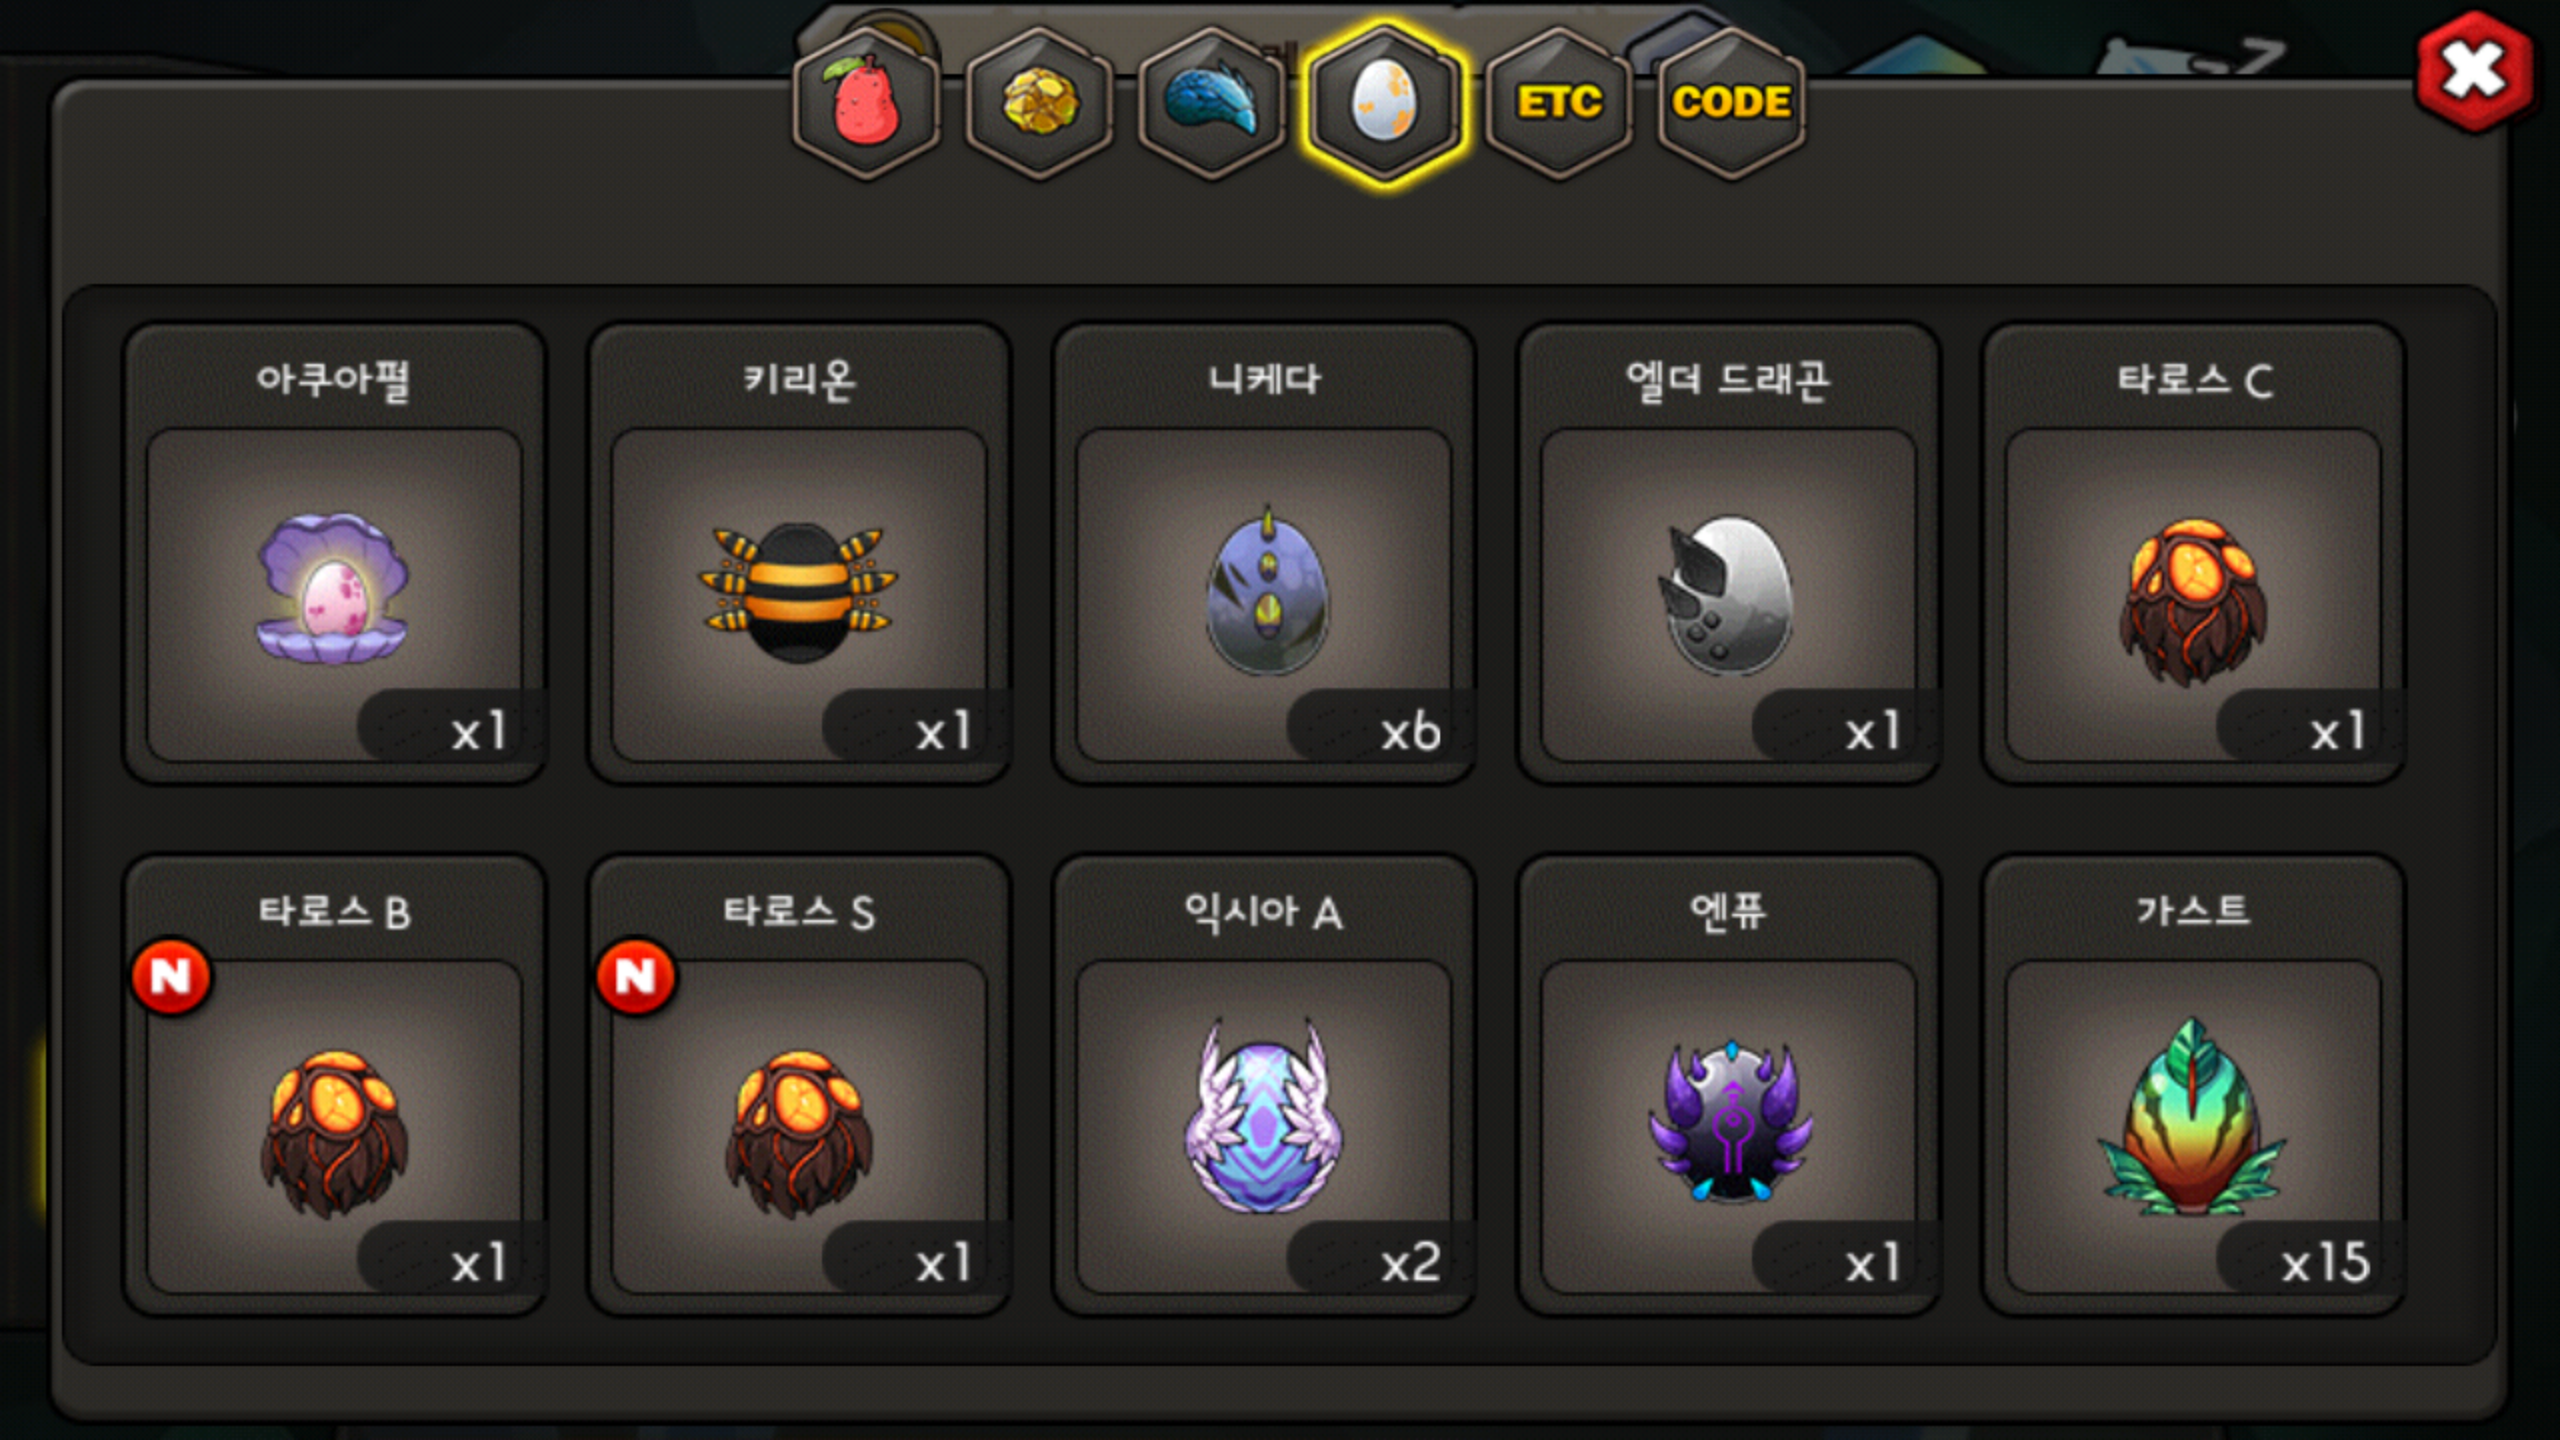This screenshot has height=1440, width=2560.
Task: Open the CODE tab
Action: click(x=1731, y=103)
